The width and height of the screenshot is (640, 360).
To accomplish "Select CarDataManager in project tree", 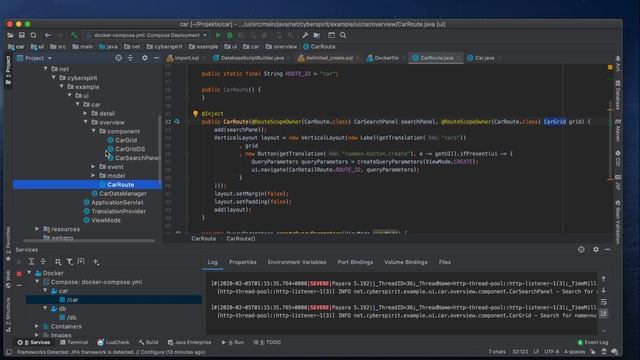I will [119, 193].
